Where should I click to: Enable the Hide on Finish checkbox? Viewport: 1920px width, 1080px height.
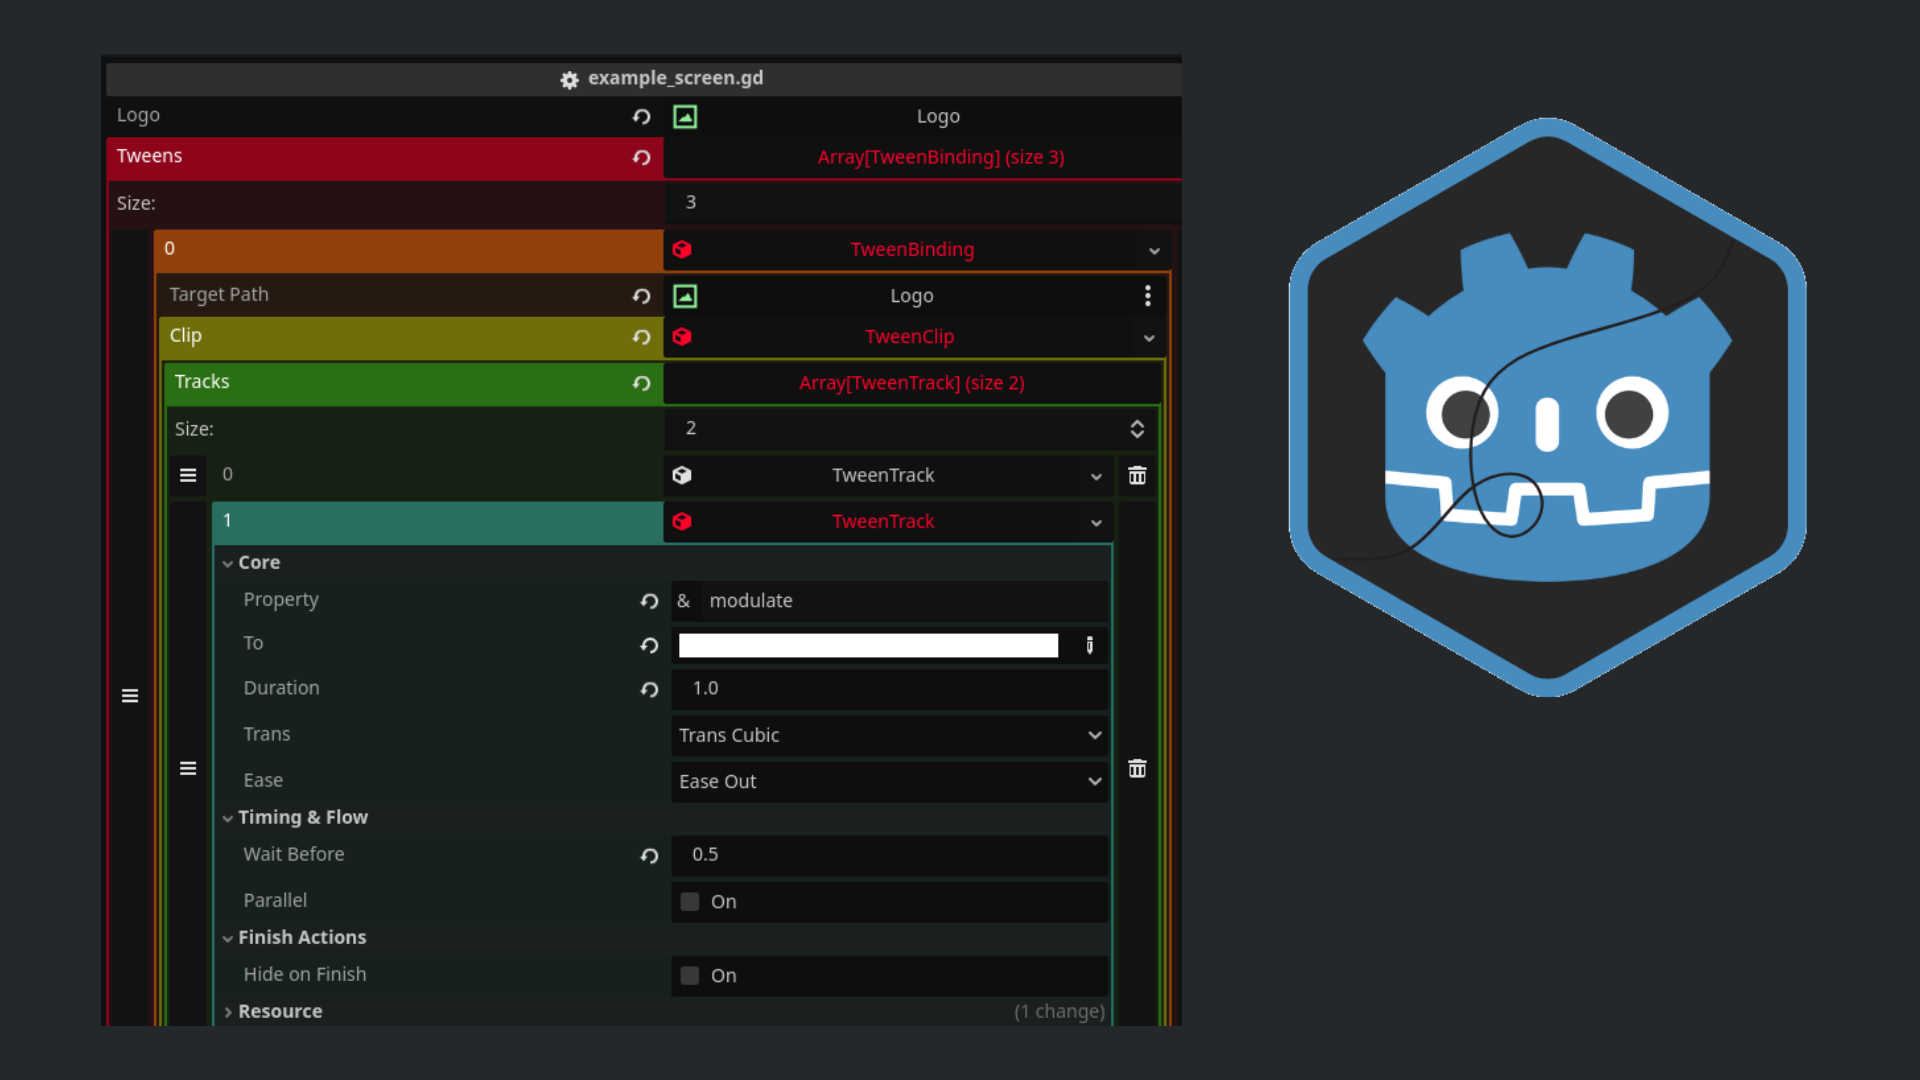pyautogui.click(x=690, y=976)
